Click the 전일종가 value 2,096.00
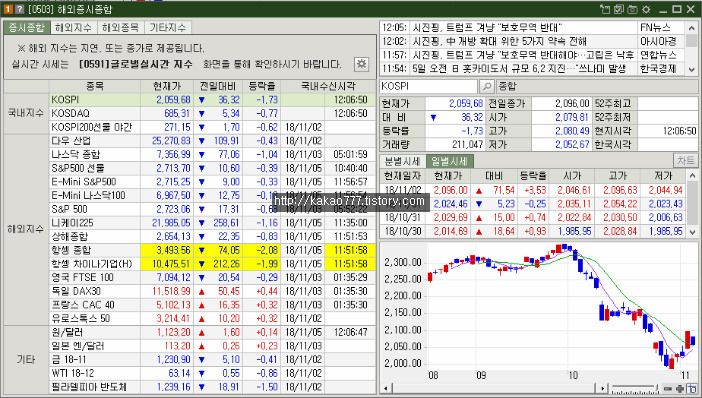This screenshot has height=398, width=702. click(572, 103)
